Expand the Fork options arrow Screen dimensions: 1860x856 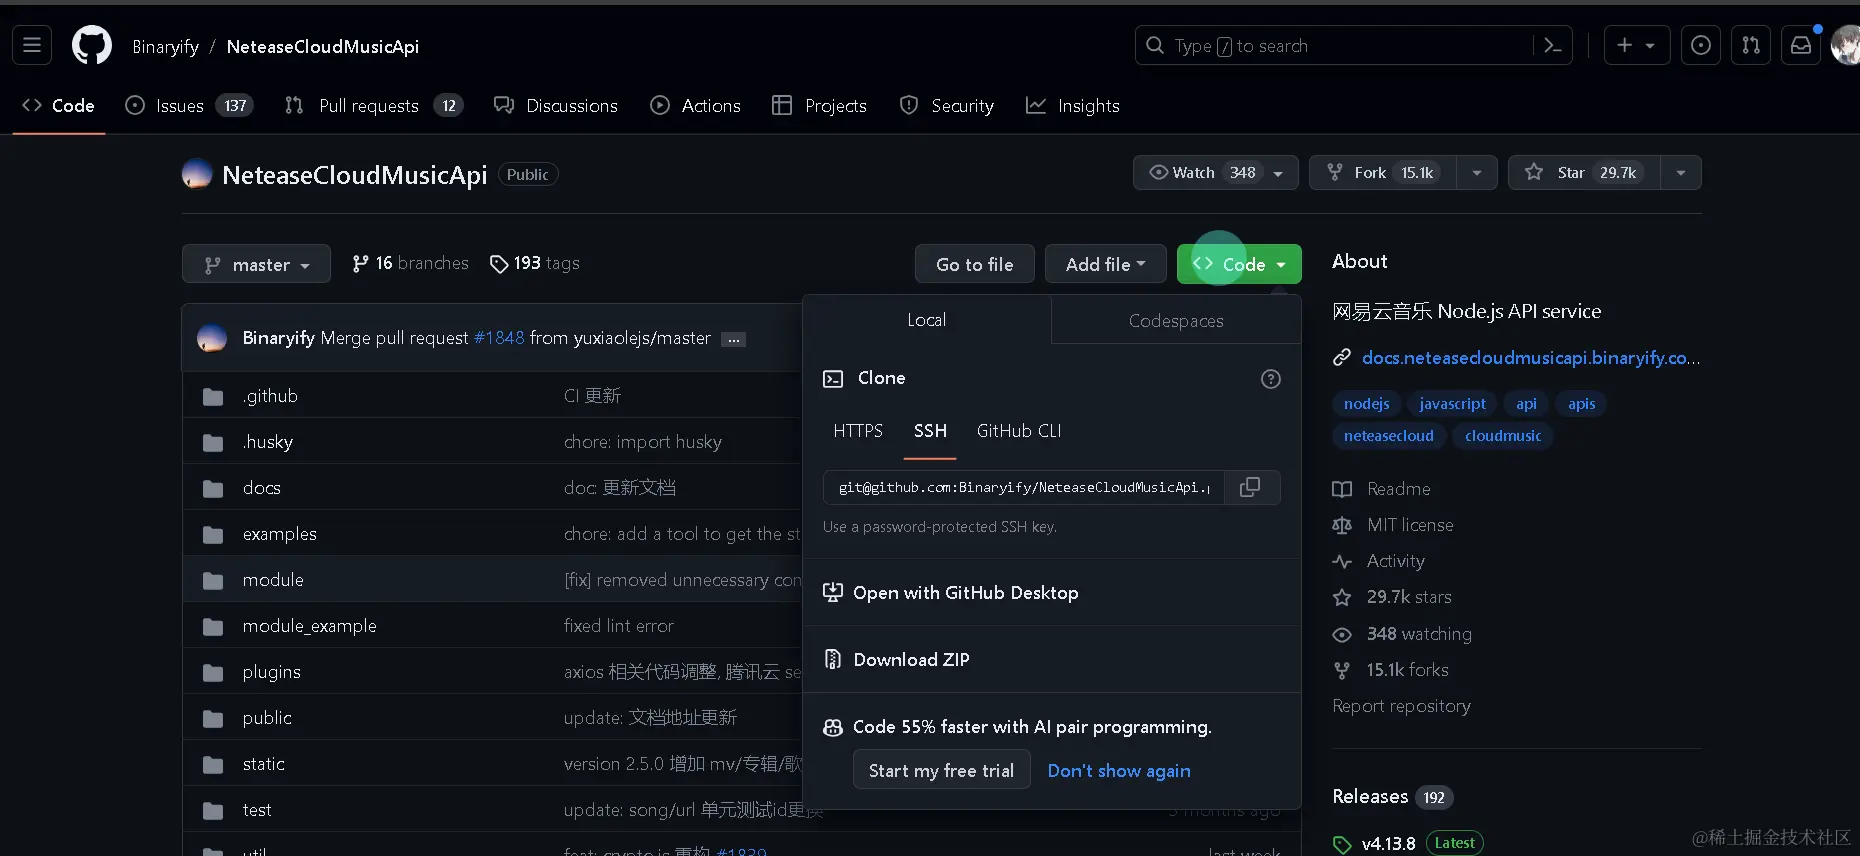coord(1477,173)
